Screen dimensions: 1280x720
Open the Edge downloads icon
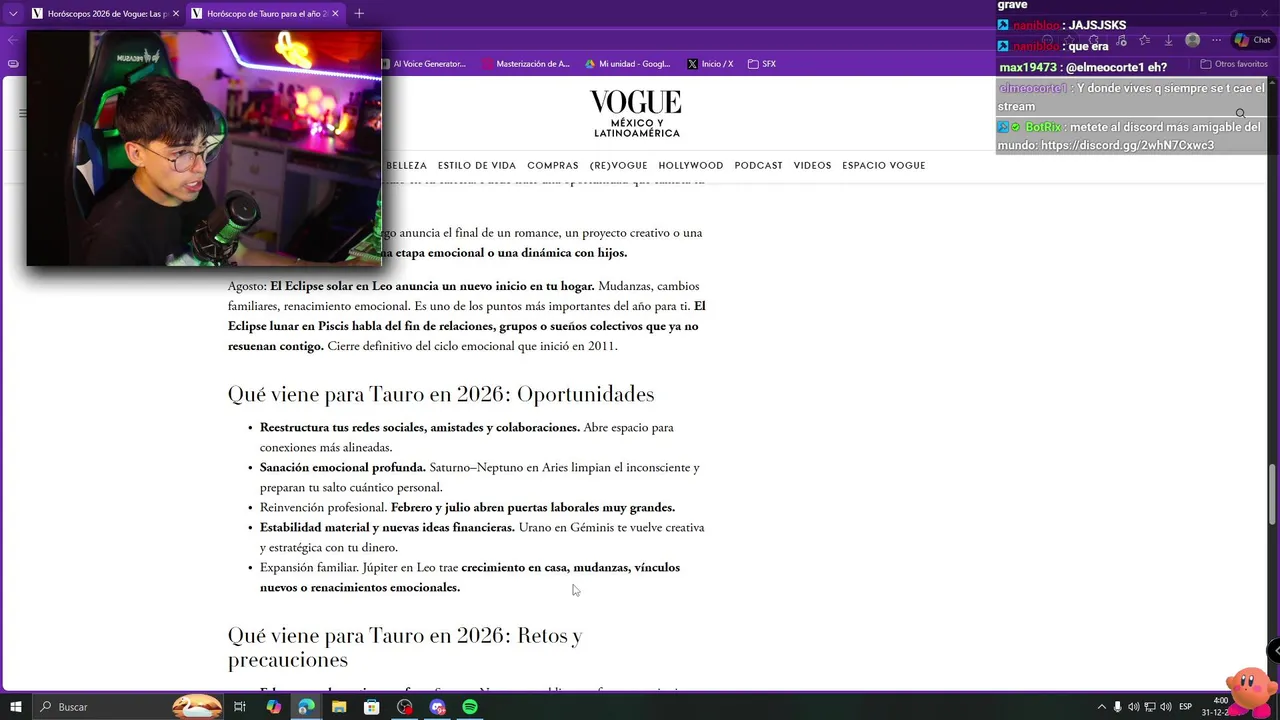click(1167, 40)
